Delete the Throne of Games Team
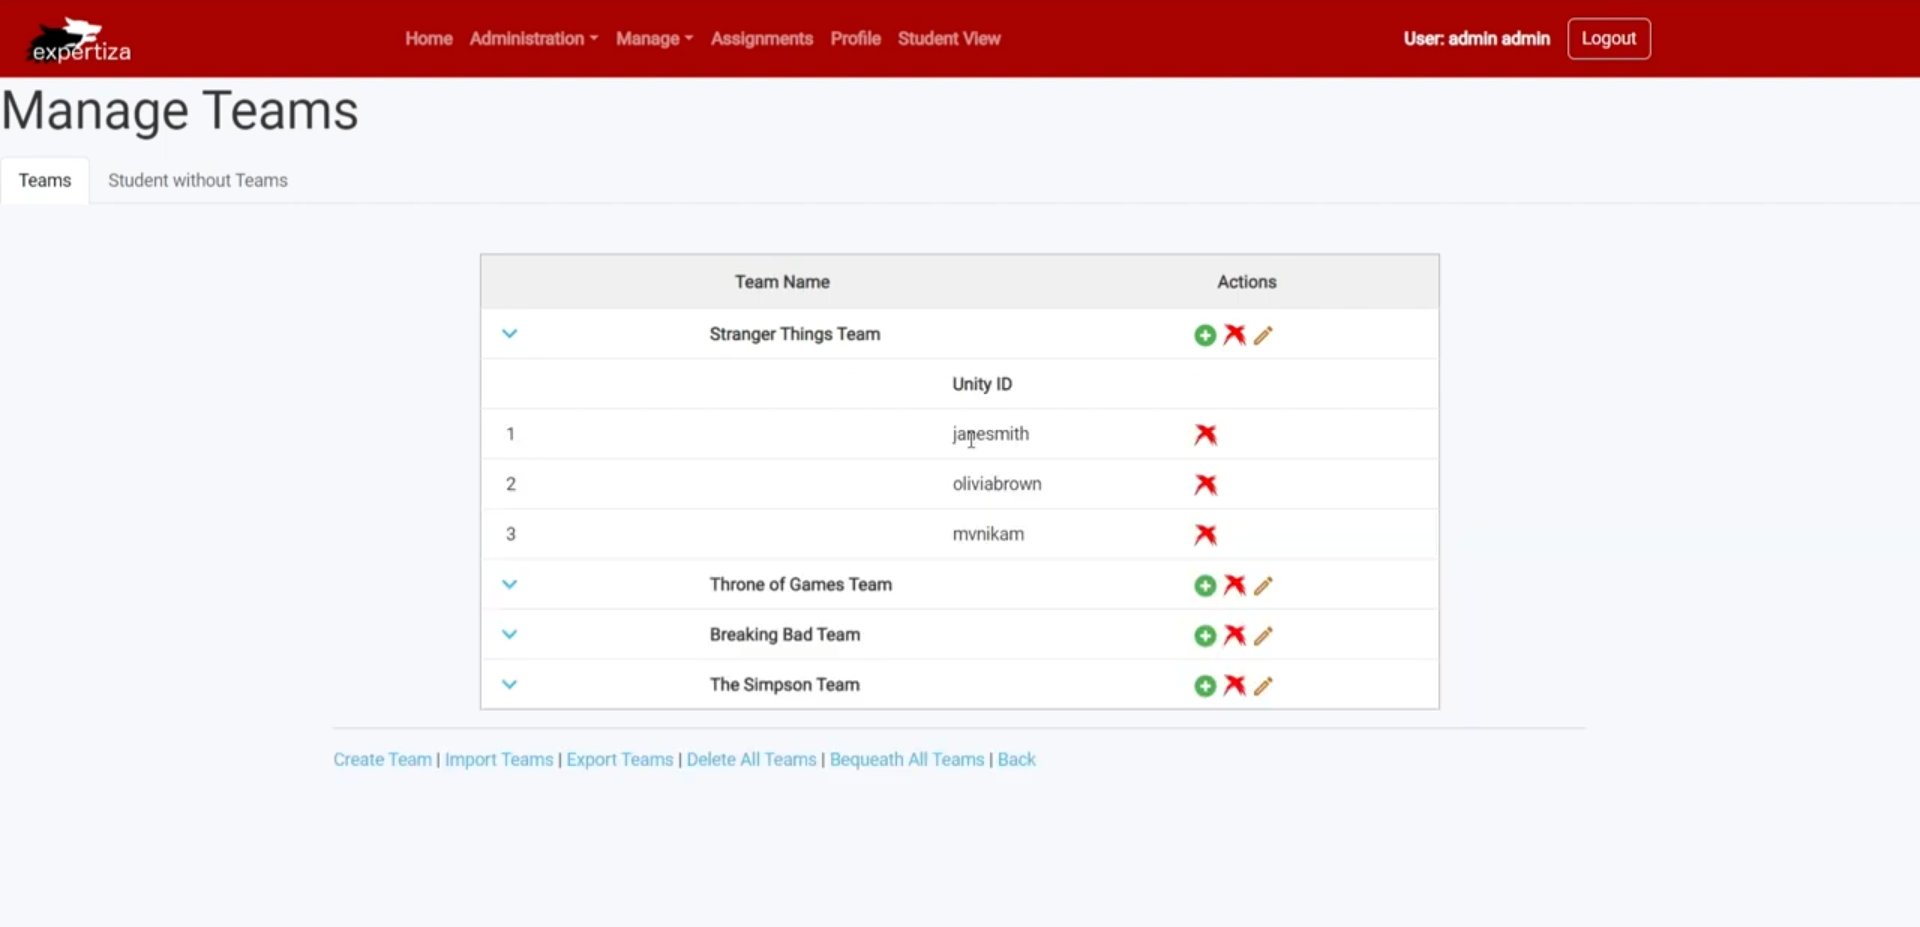 coord(1235,584)
